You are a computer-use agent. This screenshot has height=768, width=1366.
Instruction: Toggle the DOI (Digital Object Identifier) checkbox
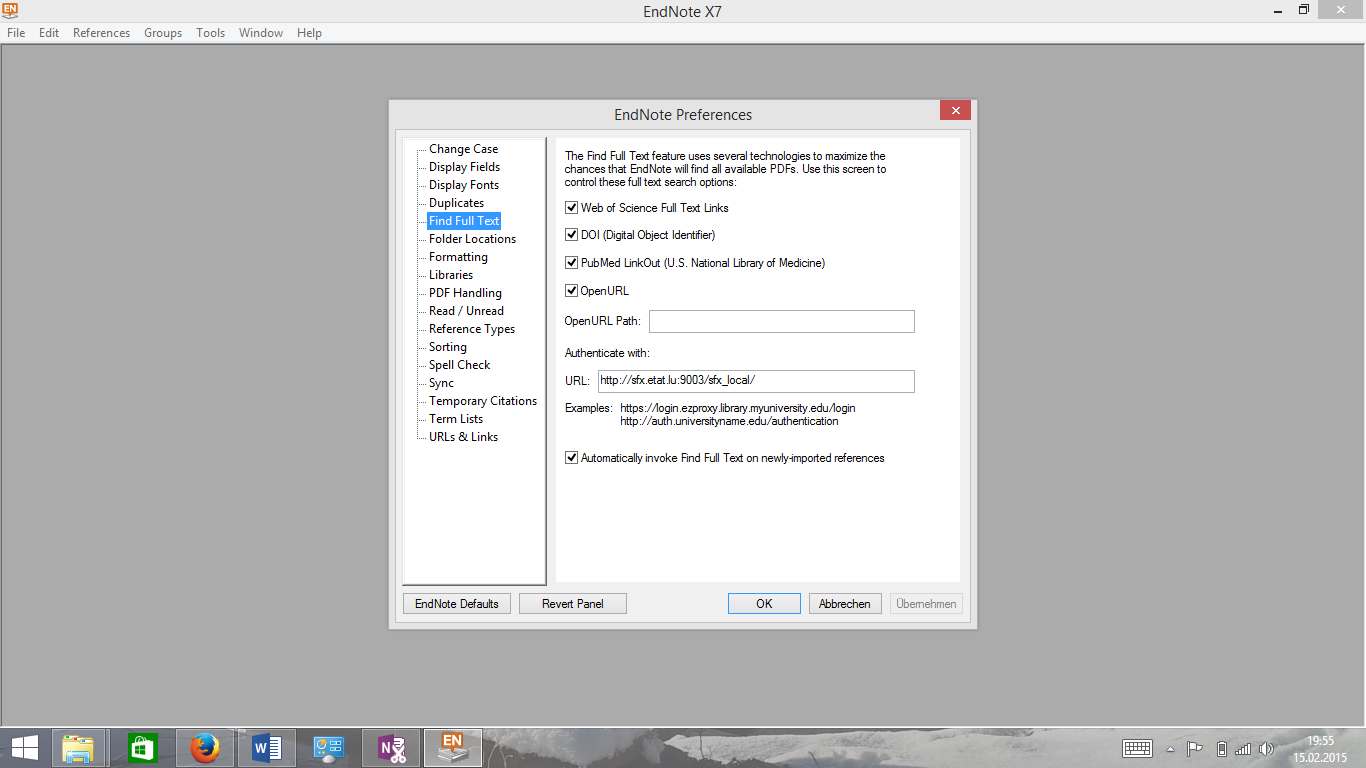pyautogui.click(x=572, y=235)
